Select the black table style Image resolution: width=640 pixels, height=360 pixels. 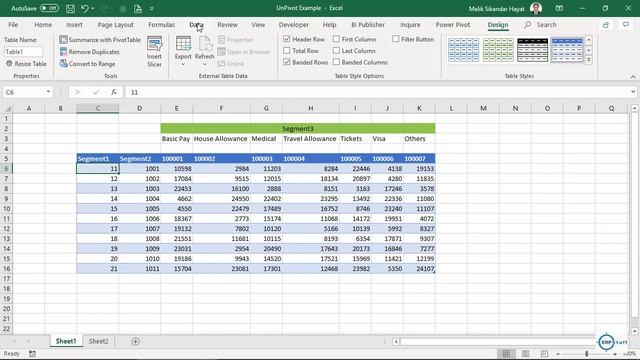pyautogui.click(x=532, y=50)
